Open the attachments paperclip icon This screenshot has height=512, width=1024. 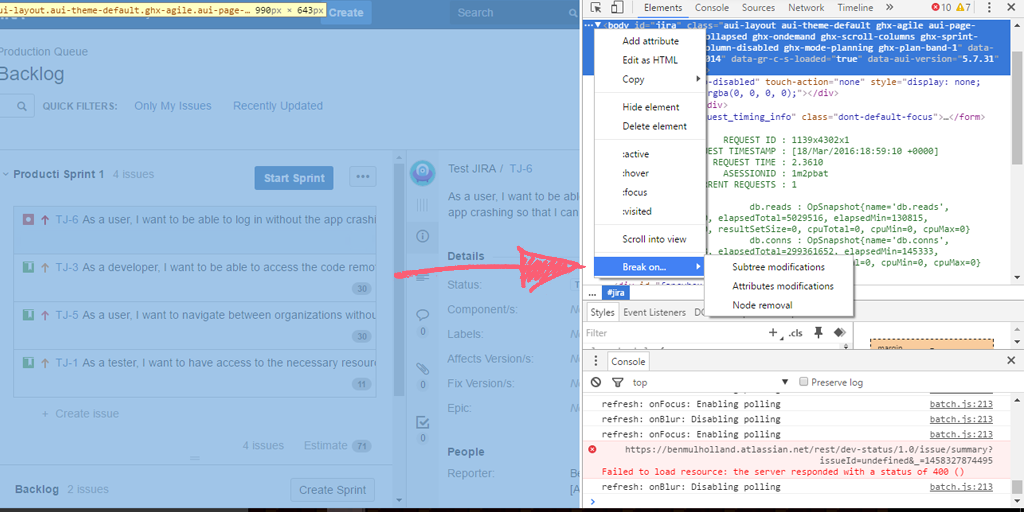pos(423,368)
